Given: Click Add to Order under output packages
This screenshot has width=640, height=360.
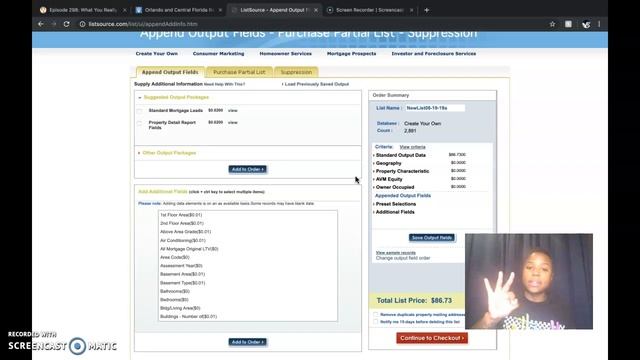Looking at the screenshot, I should tap(247, 169).
